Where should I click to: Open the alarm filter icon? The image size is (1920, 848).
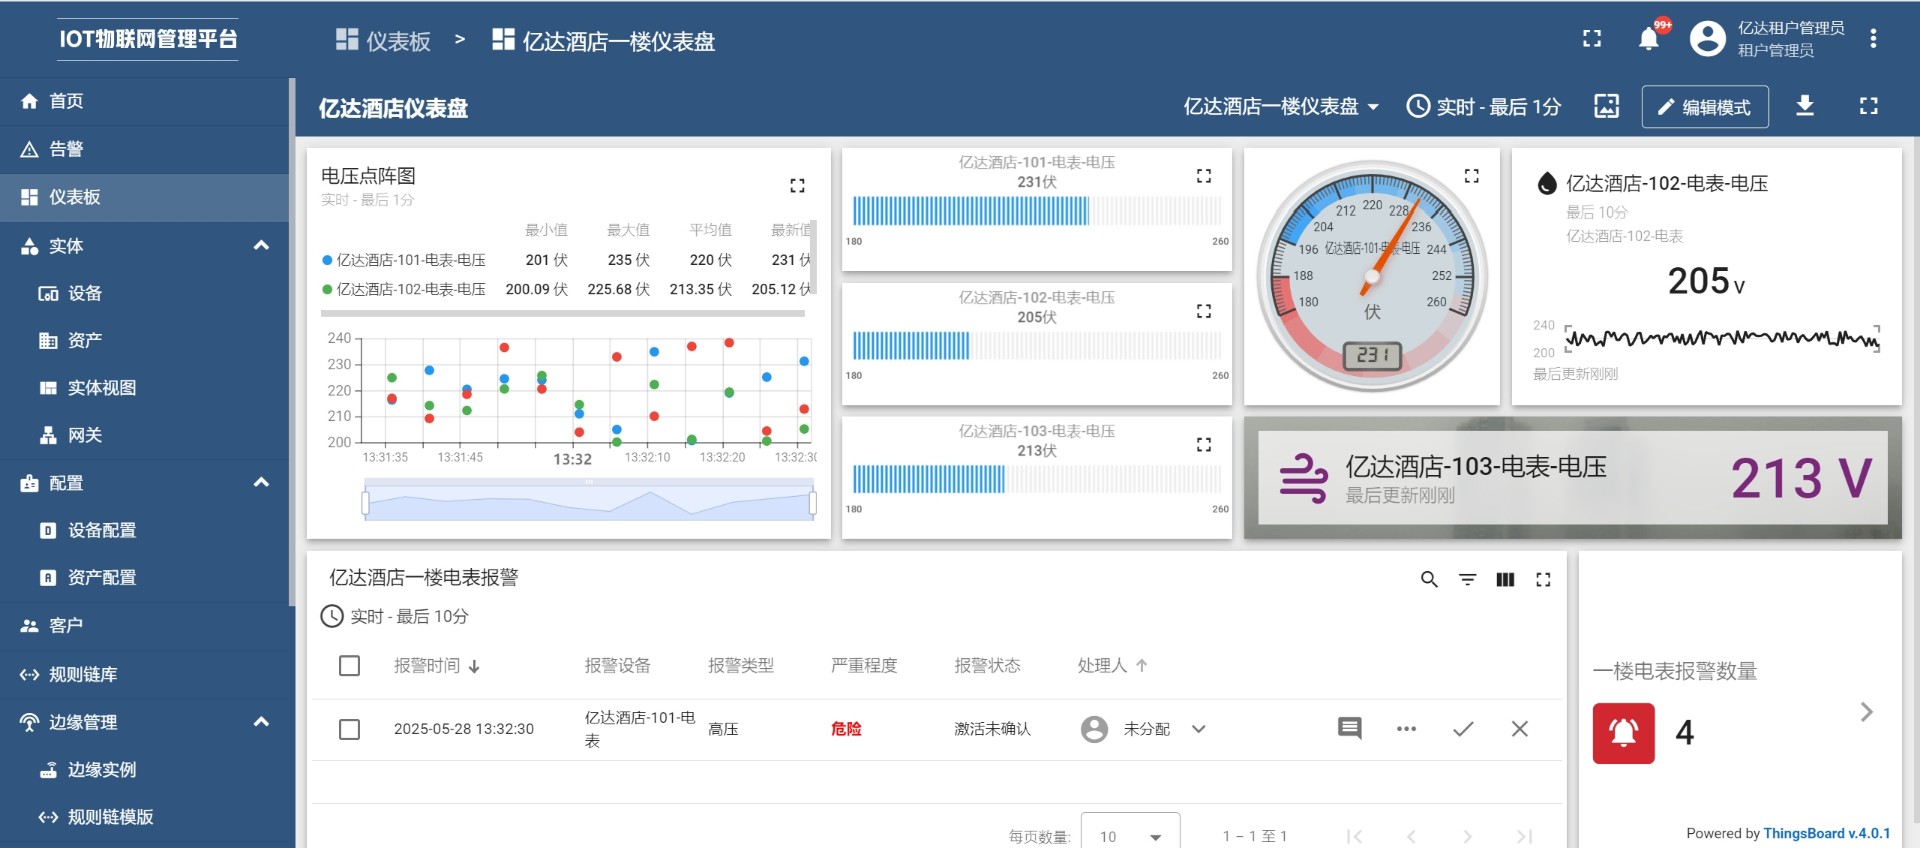click(x=1467, y=580)
